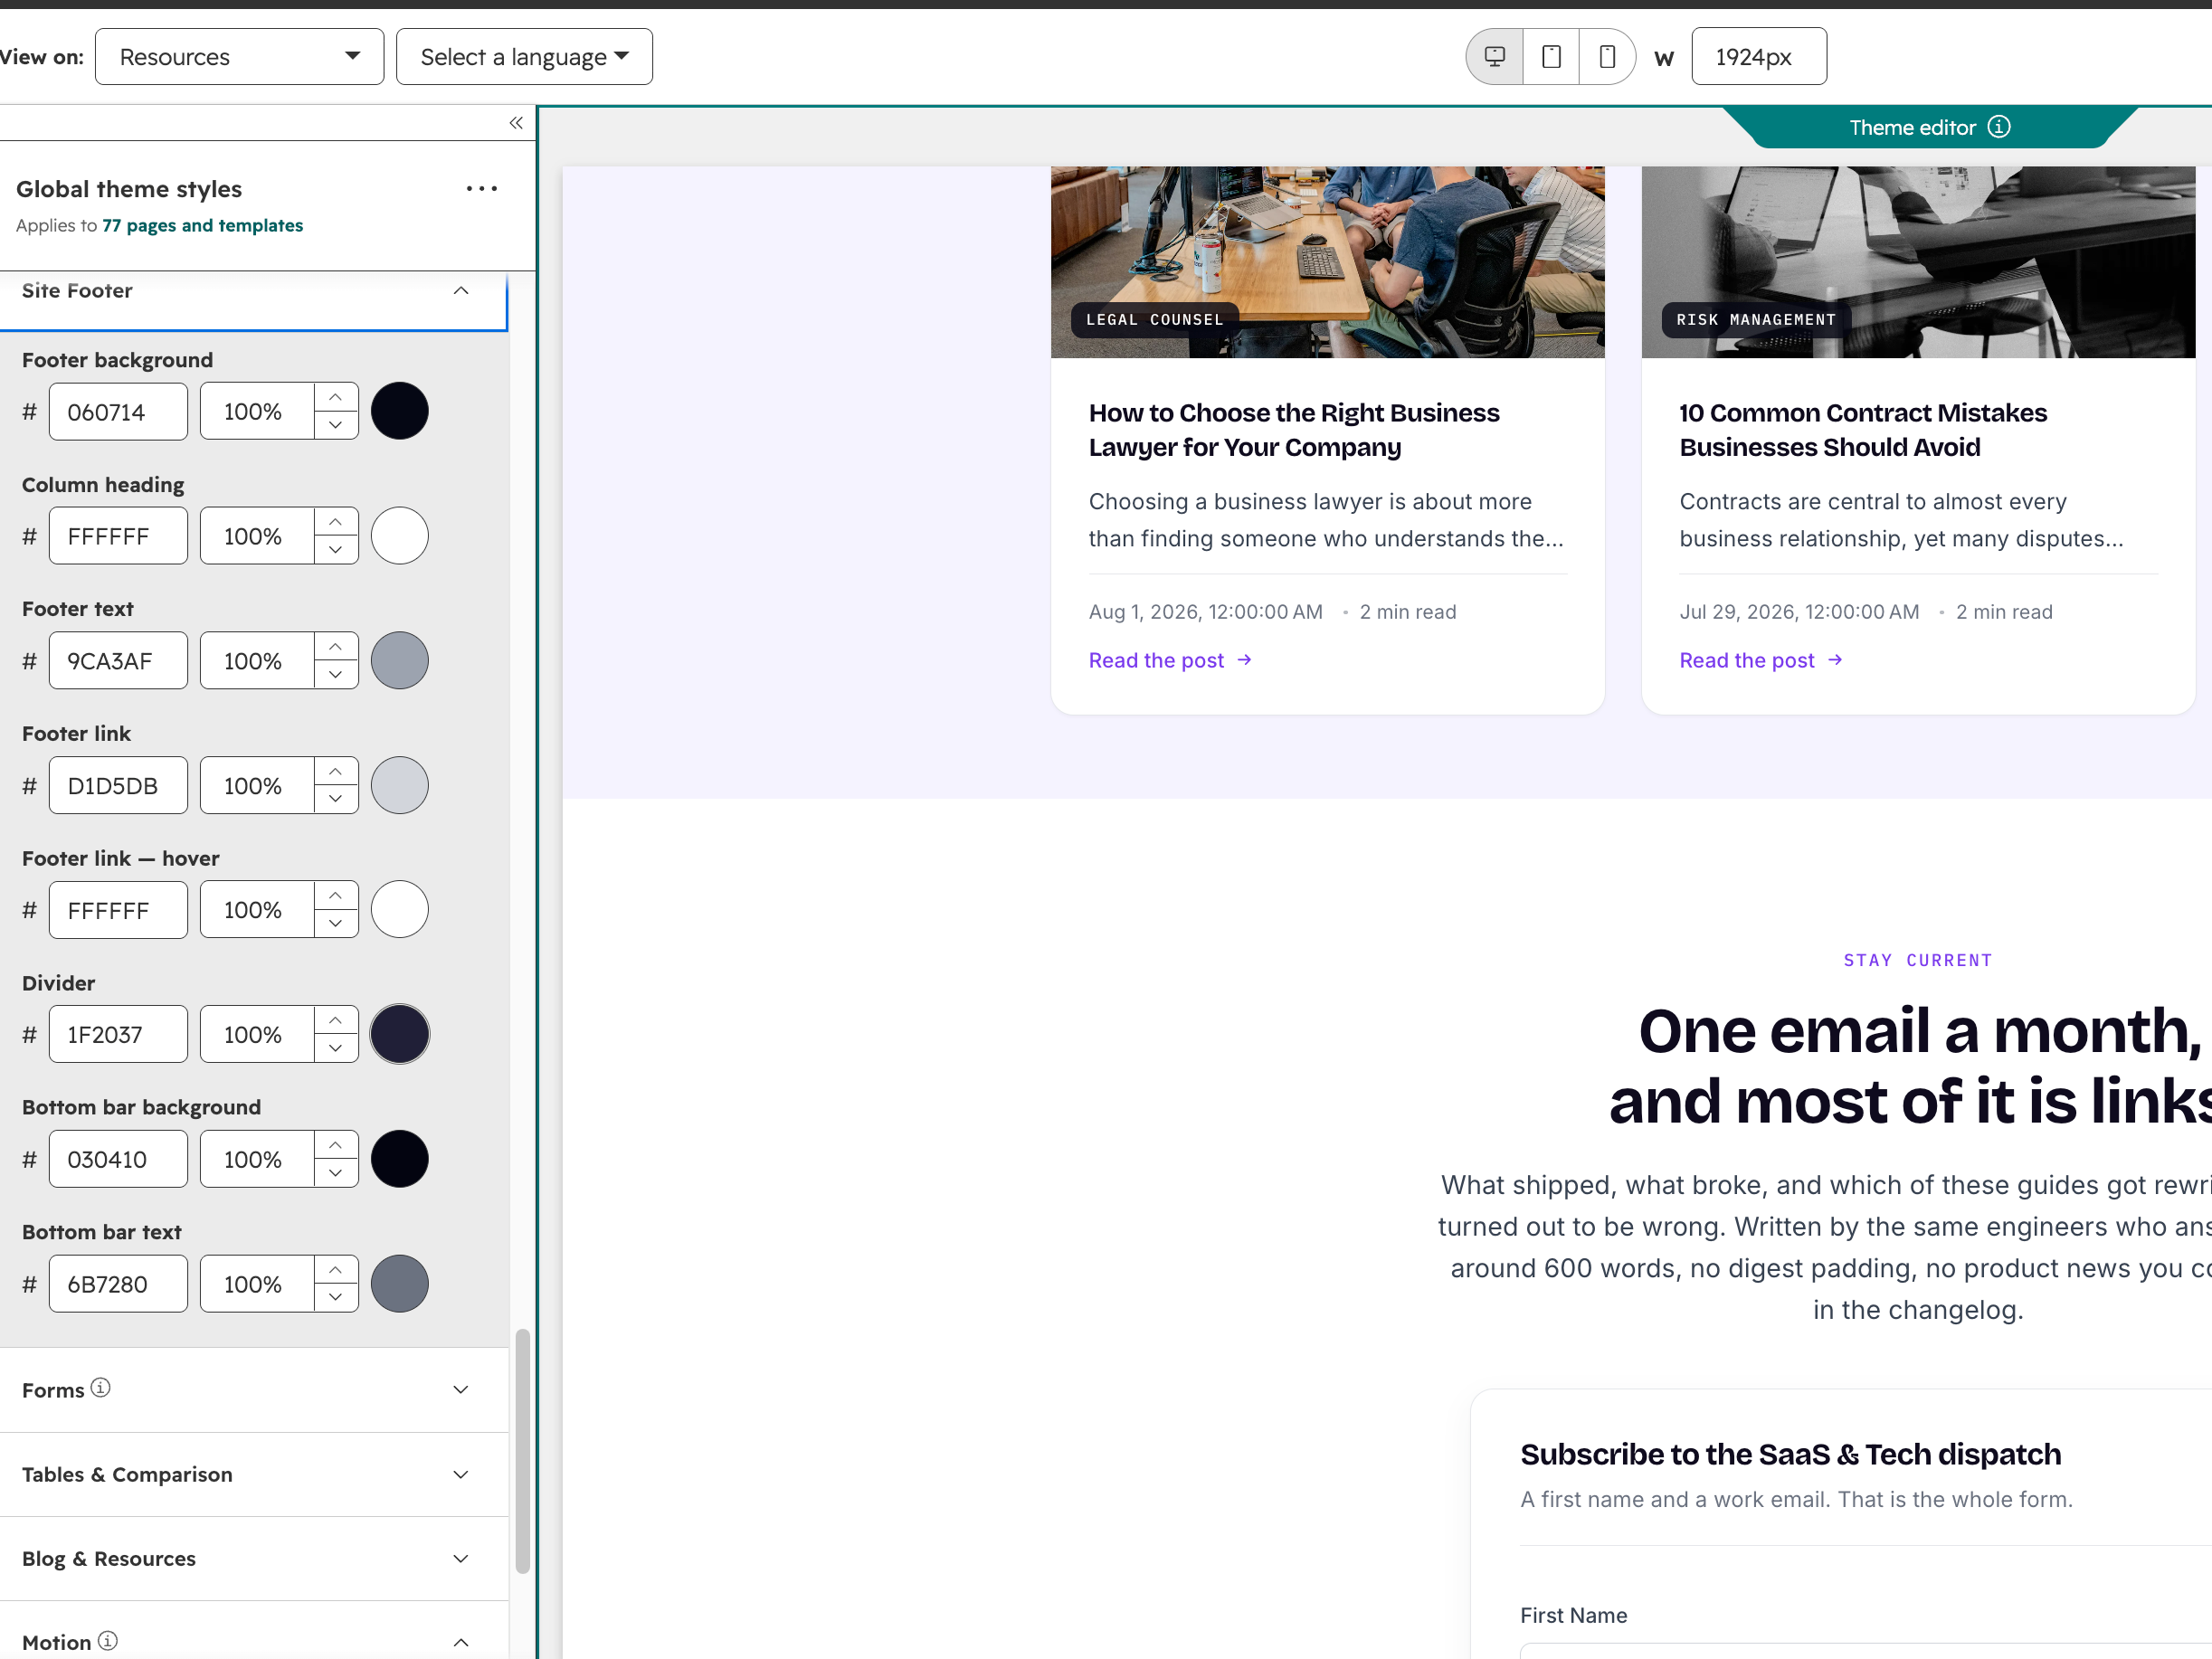2212x1659 pixels.
Task: Click the Divider opacity 100% field
Action: (257, 1034)
